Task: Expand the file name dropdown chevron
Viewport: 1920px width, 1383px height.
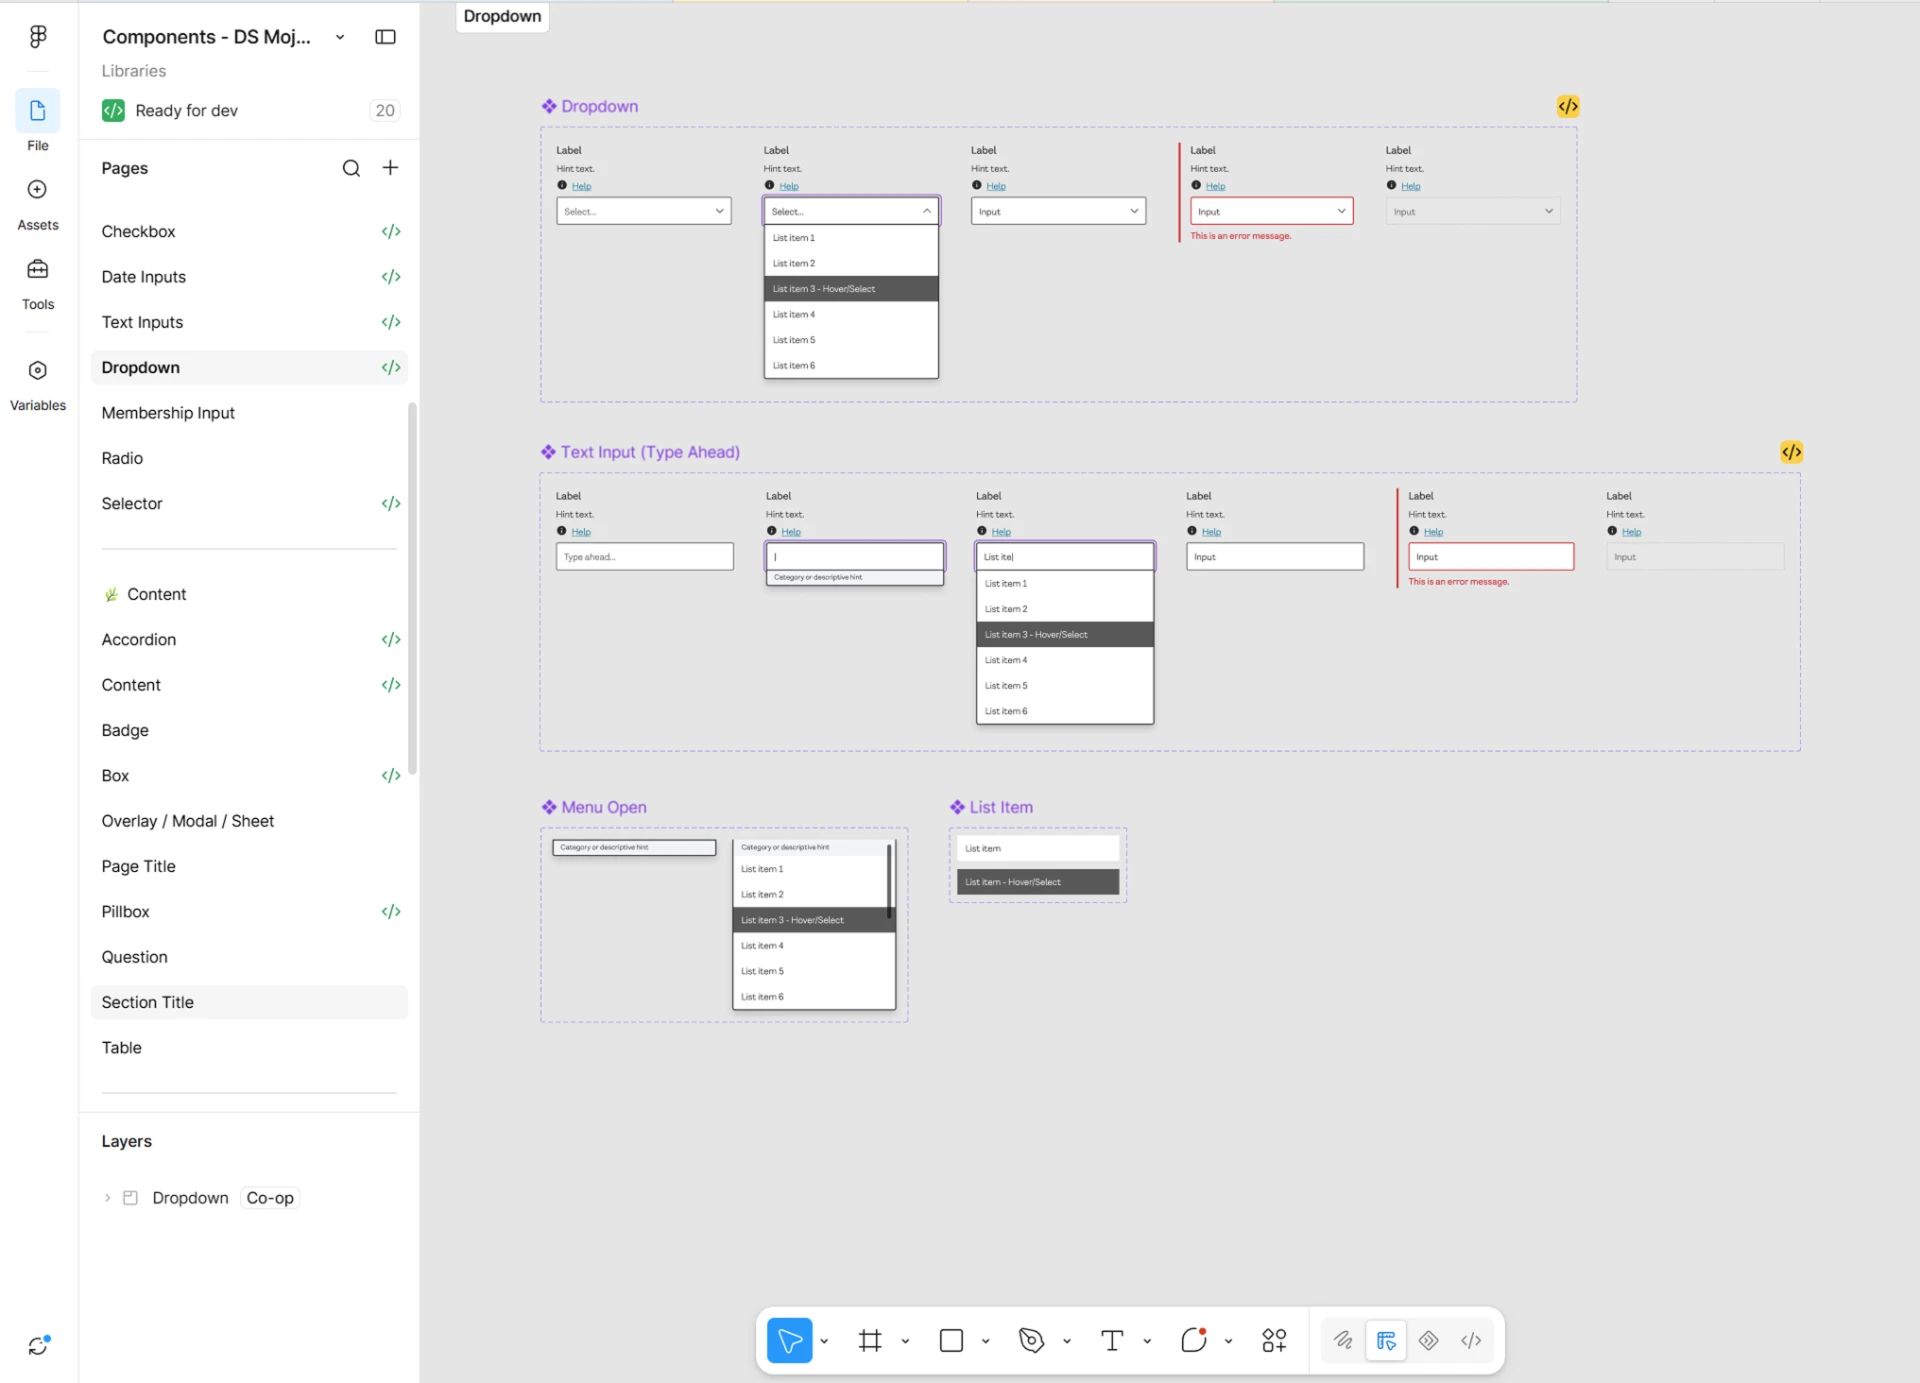Action: pyautogui.click(x=340, y=37)
